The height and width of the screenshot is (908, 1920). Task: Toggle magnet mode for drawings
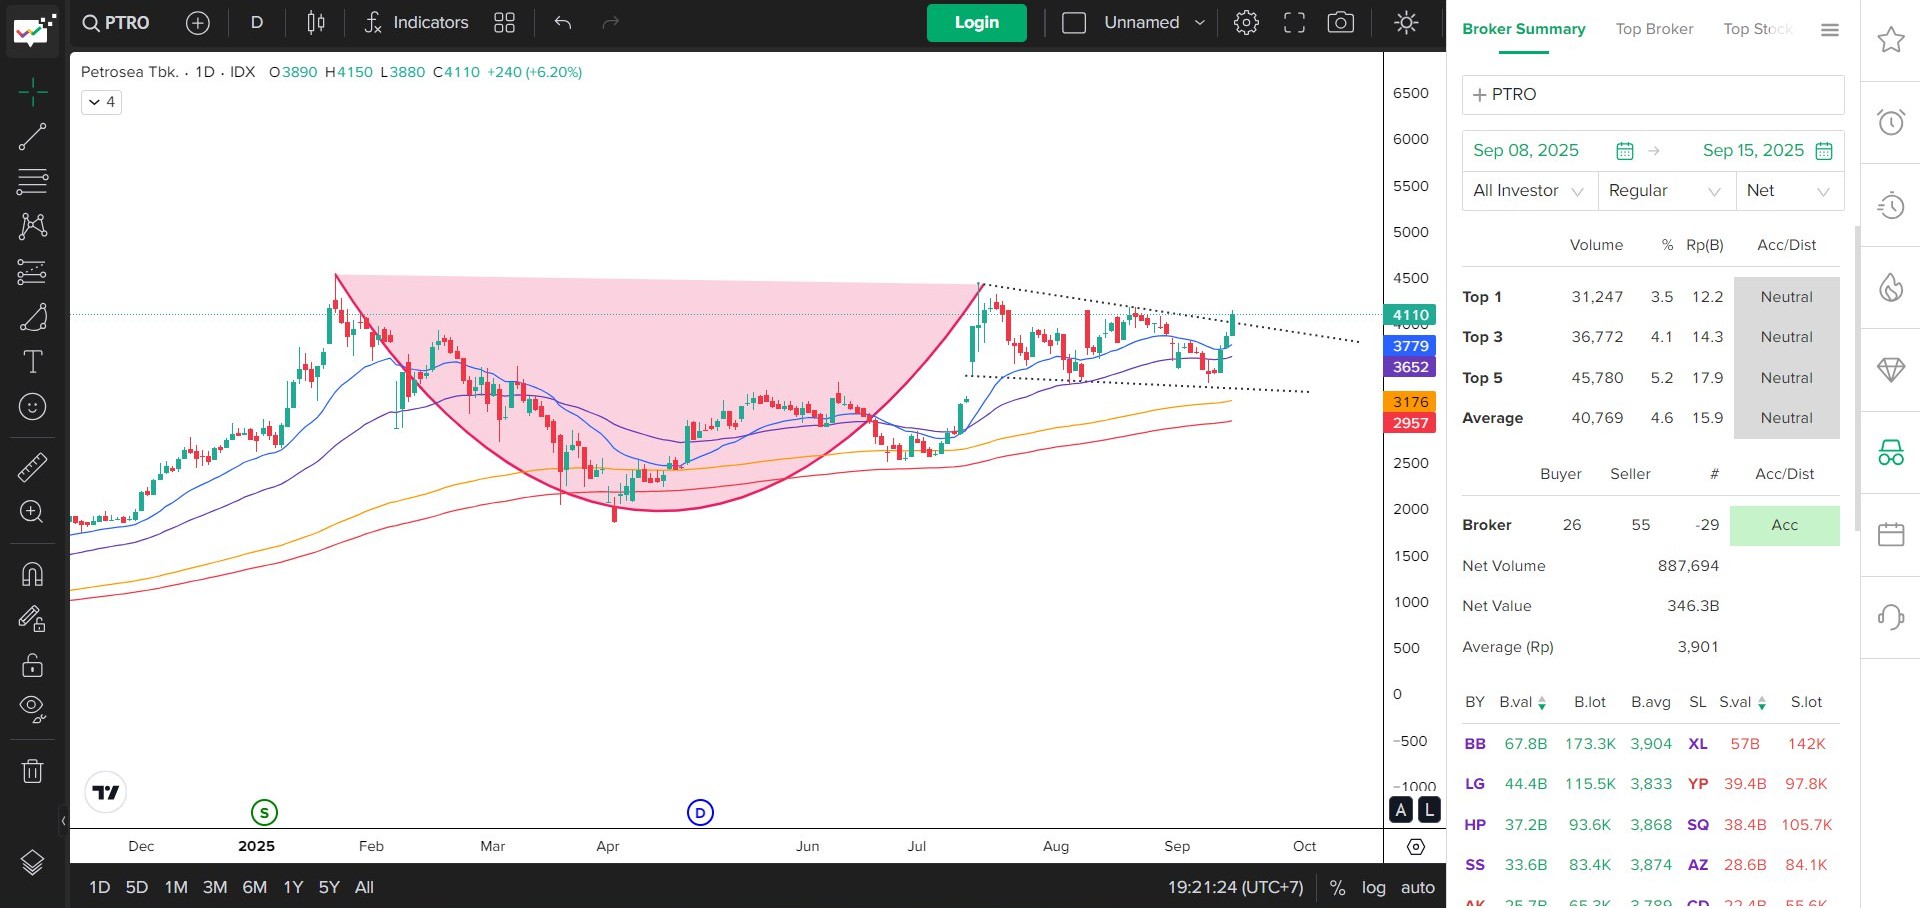click(x=32, y=574)
